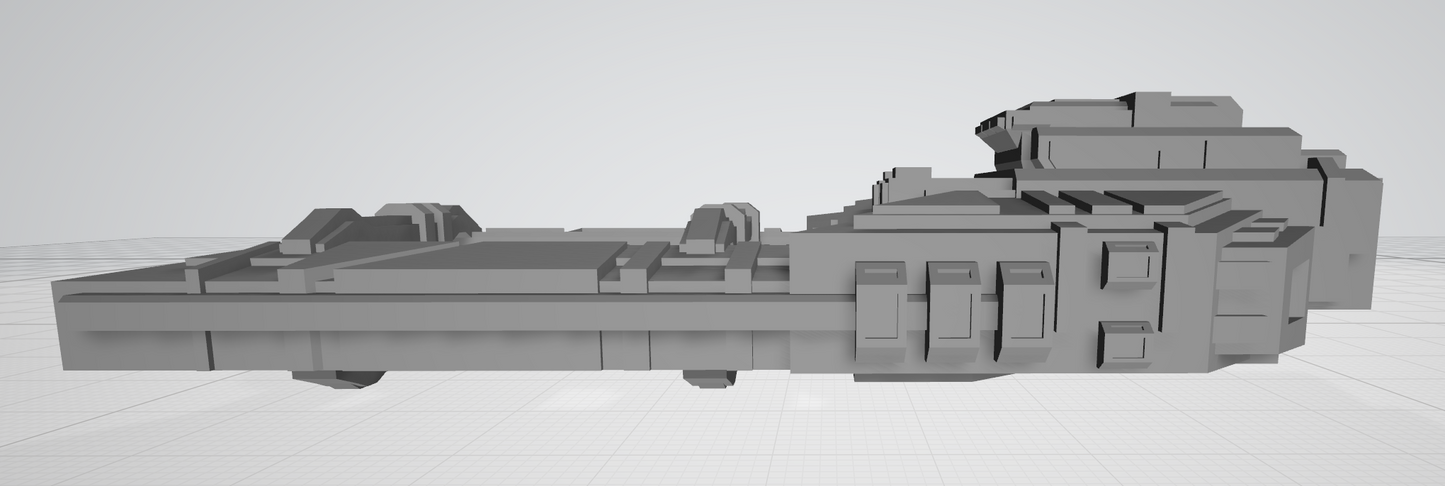Select the long block below the bridge top
Viewport: 1445px width, 486px height.
[x=1165, y=148]
